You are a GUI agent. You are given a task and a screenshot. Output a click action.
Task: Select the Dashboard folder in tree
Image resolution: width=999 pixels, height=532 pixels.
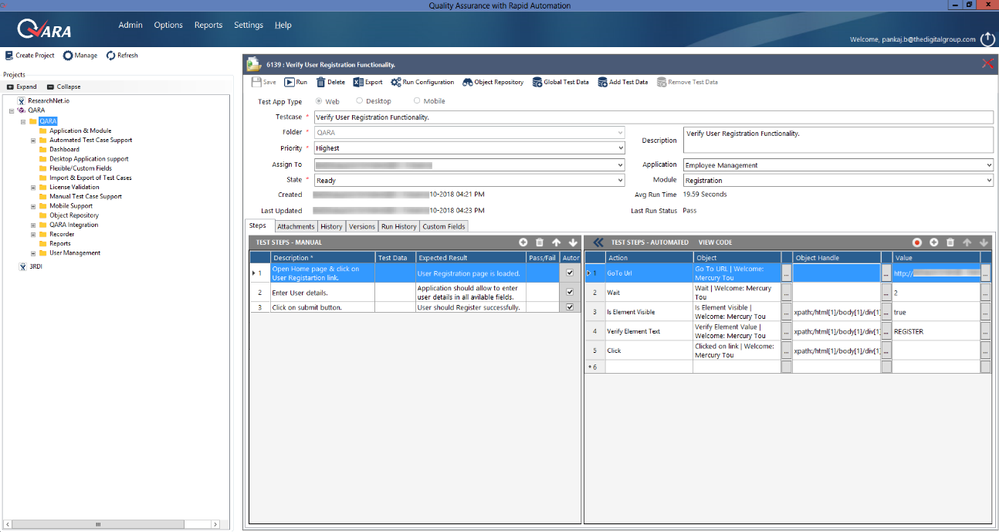[64, 150]
